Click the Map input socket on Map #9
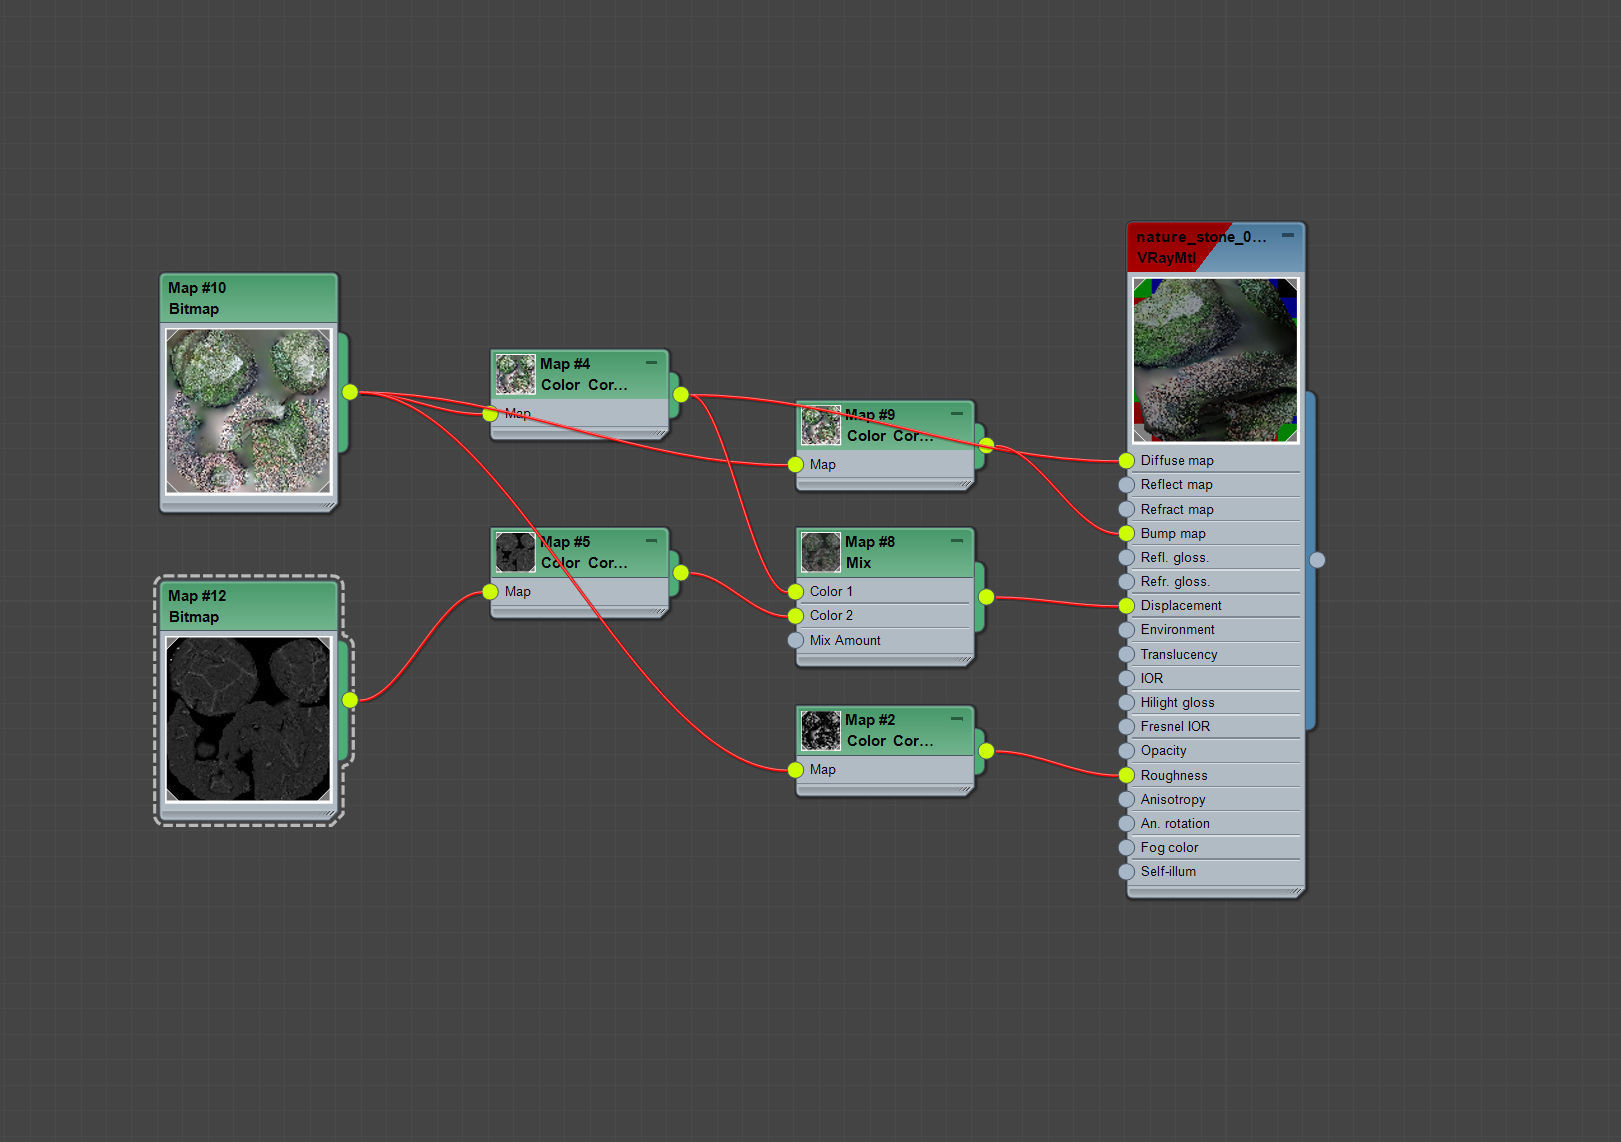Image resolution: width=1621 pixels, height=1142 pixels. pos(795,465)
